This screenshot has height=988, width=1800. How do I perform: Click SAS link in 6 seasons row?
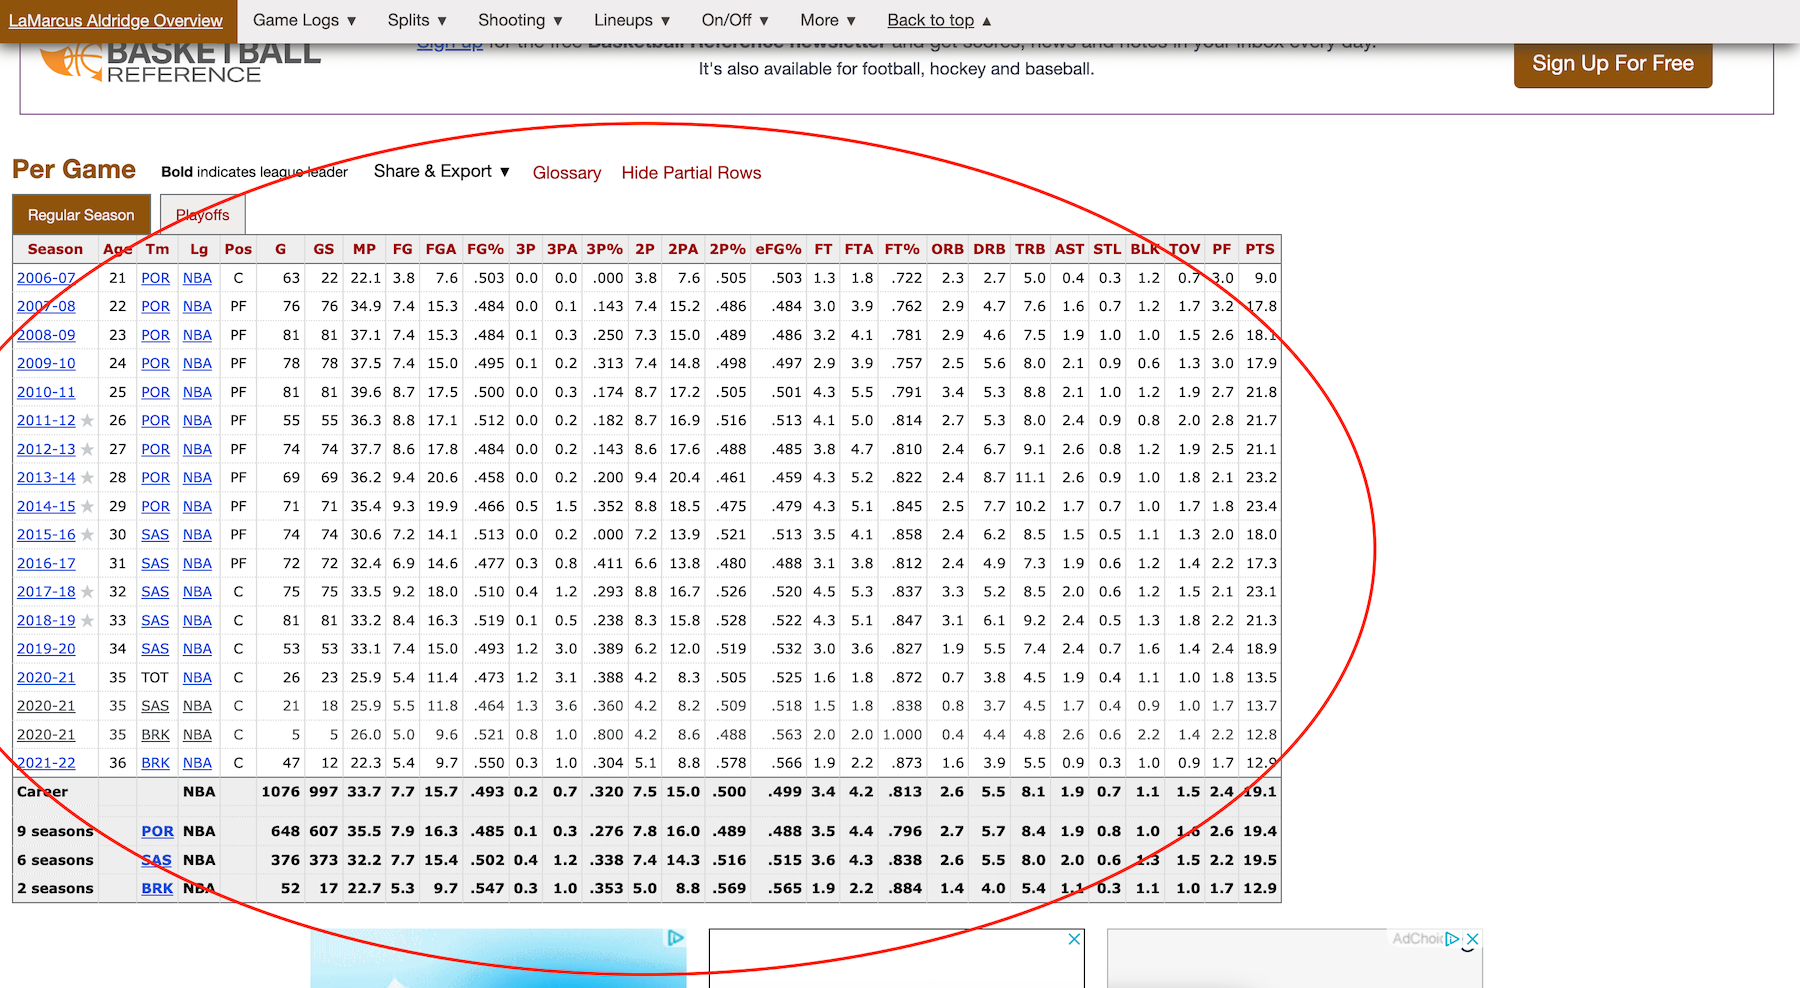tap(157, 860)
